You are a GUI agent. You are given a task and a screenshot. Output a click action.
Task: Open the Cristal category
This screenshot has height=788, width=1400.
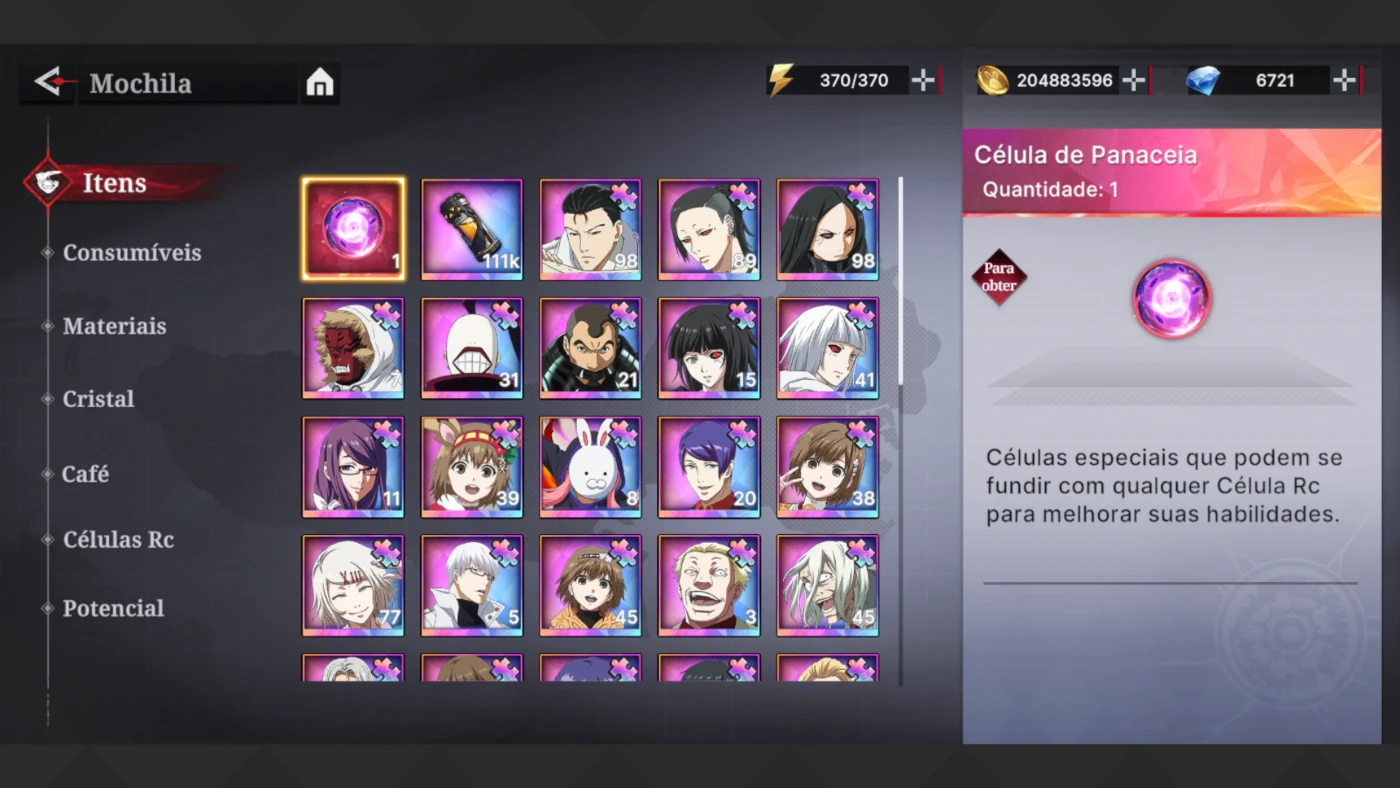[98, 399]
